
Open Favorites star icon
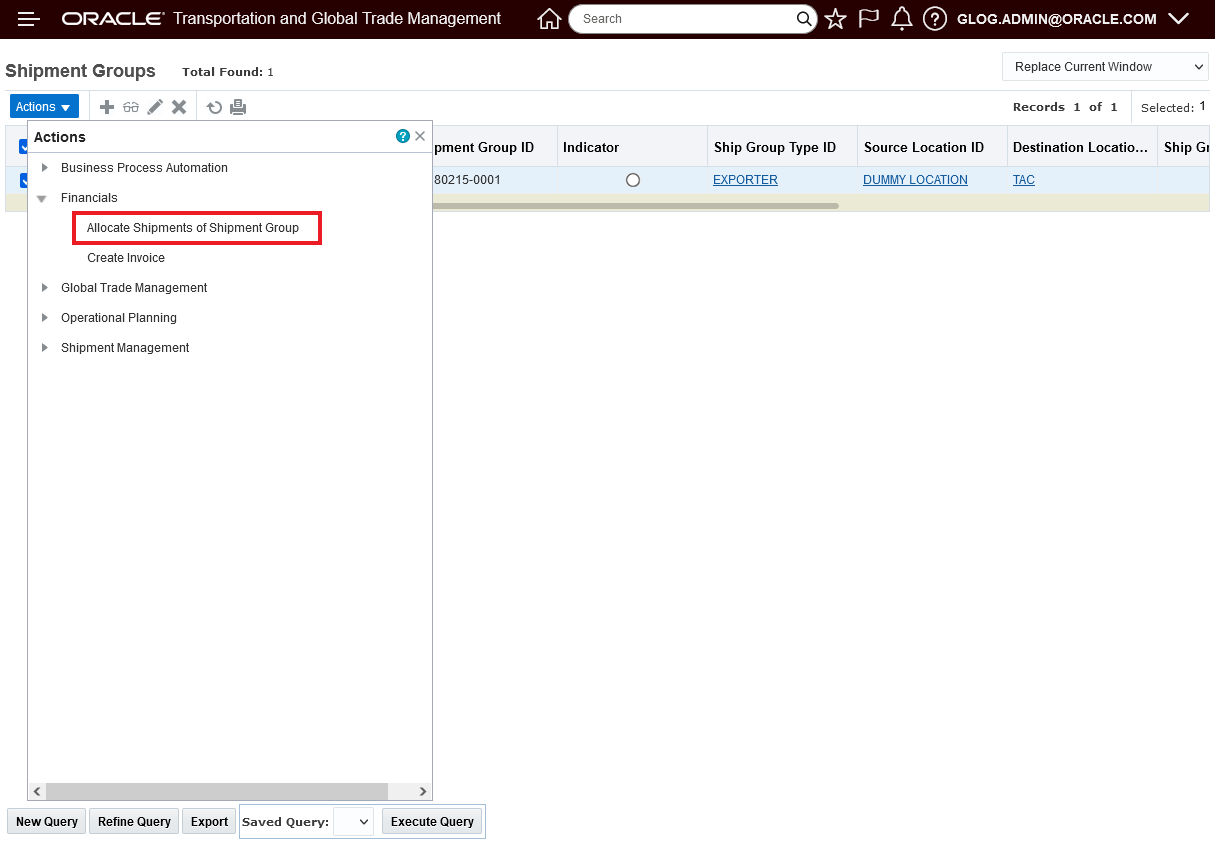835,19
